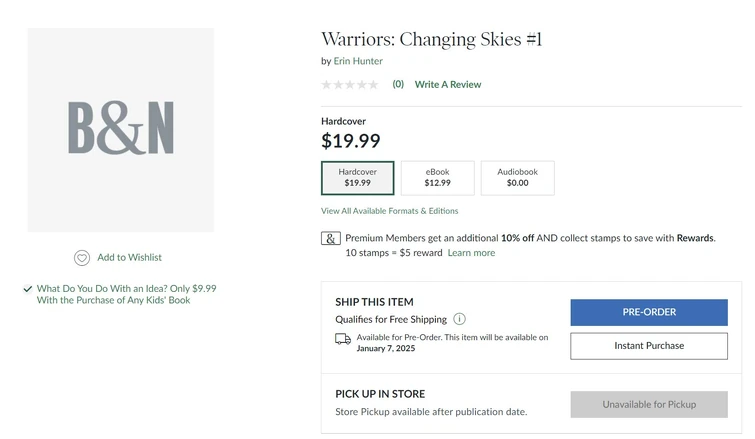Click the Instant Purchase button
Screen dimensions: 755x439
click(x=649, y=346)
